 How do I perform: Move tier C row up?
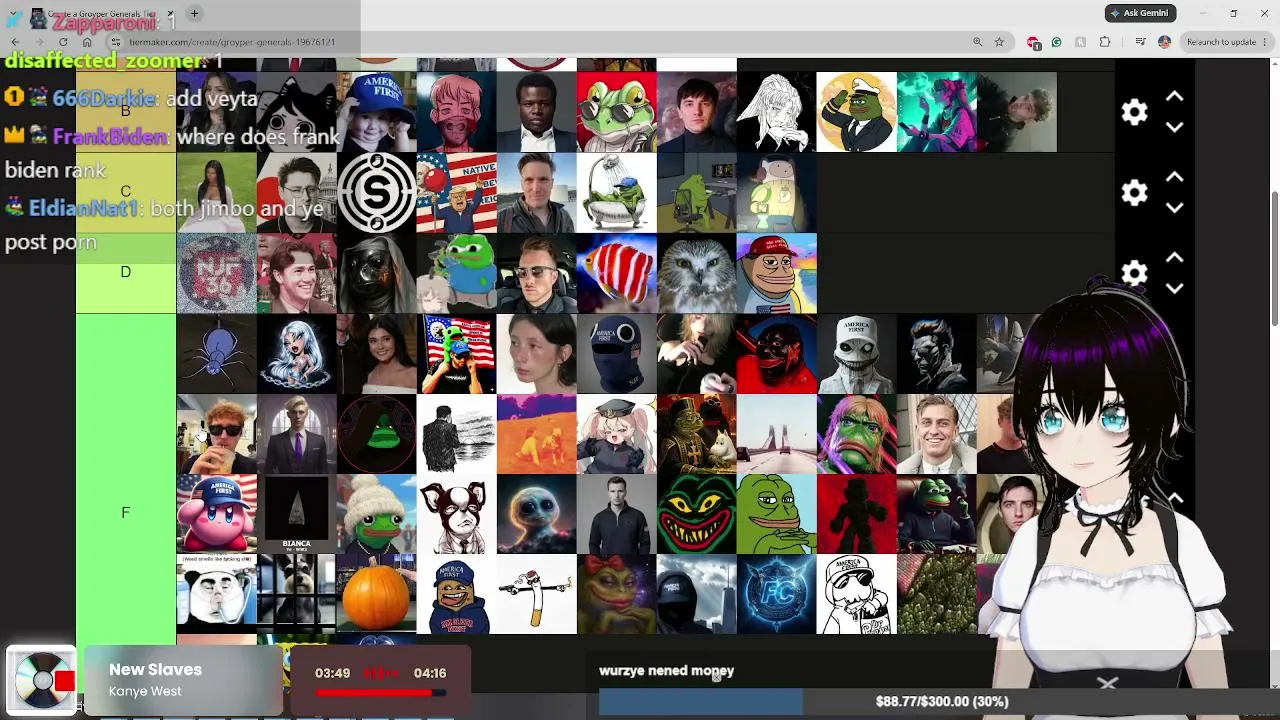pos(1175,177)
